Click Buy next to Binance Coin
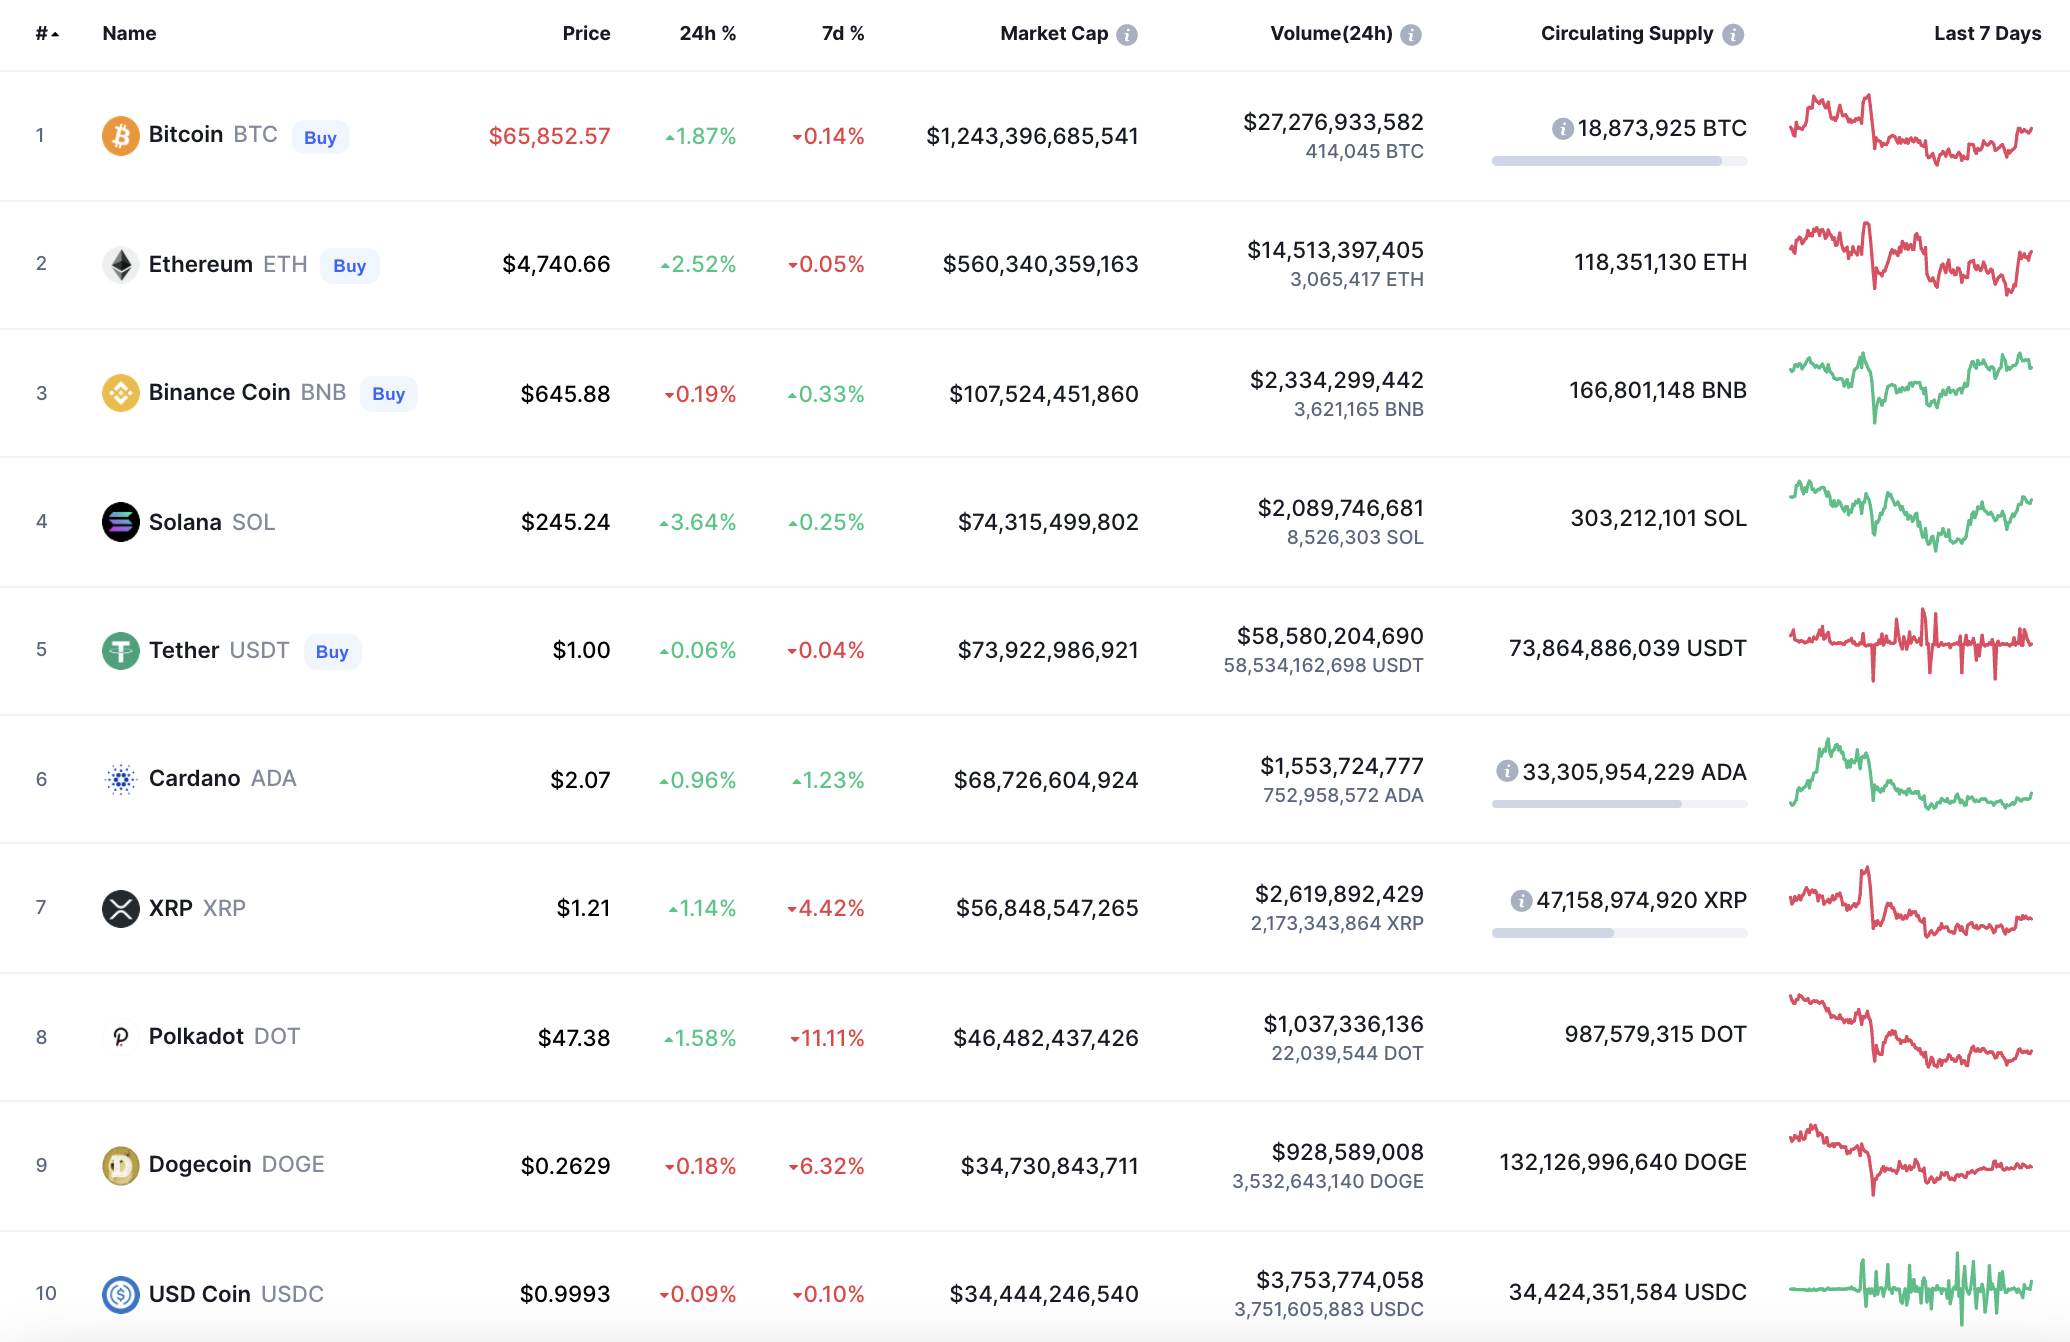The image size is (2070, 1342). click(388, 394)
